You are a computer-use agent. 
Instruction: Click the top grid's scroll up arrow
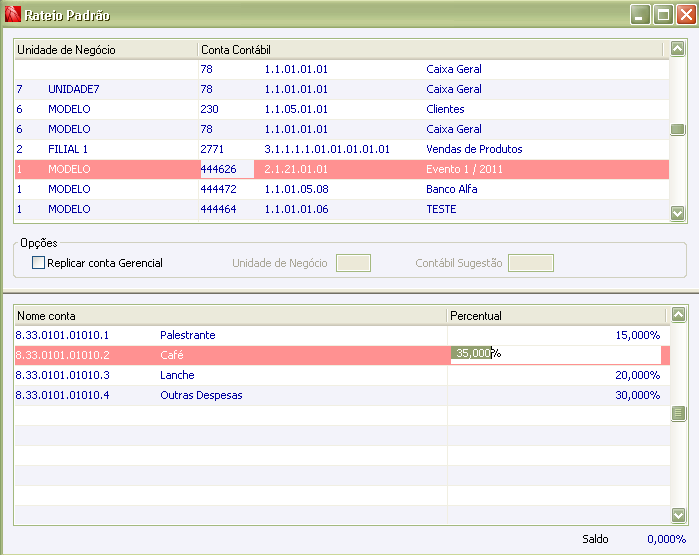677,49
